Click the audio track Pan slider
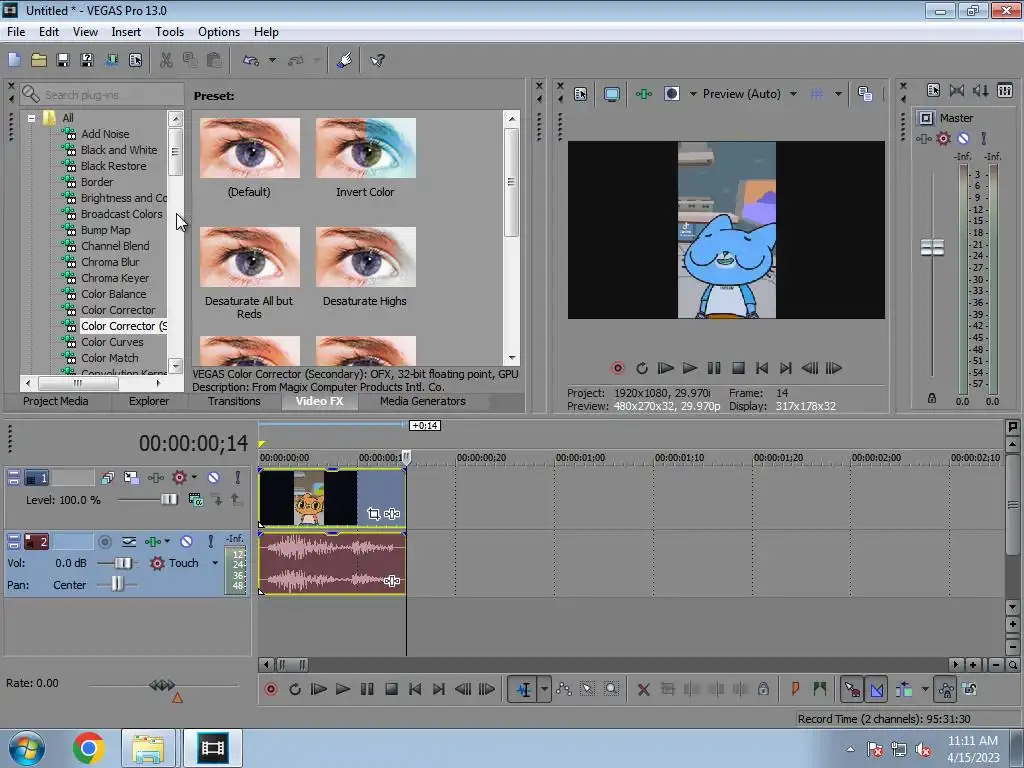This screenshot has width=1024, height=768. pyautogui.click(x=117, y=584)
